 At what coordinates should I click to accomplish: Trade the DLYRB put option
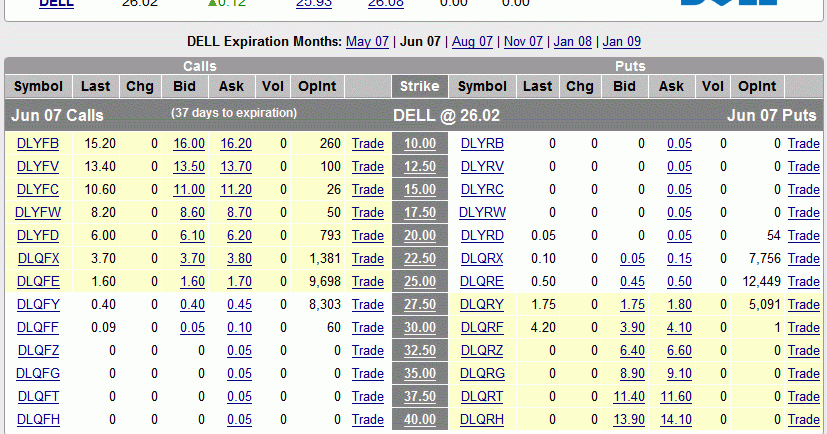tap(804, 143)
